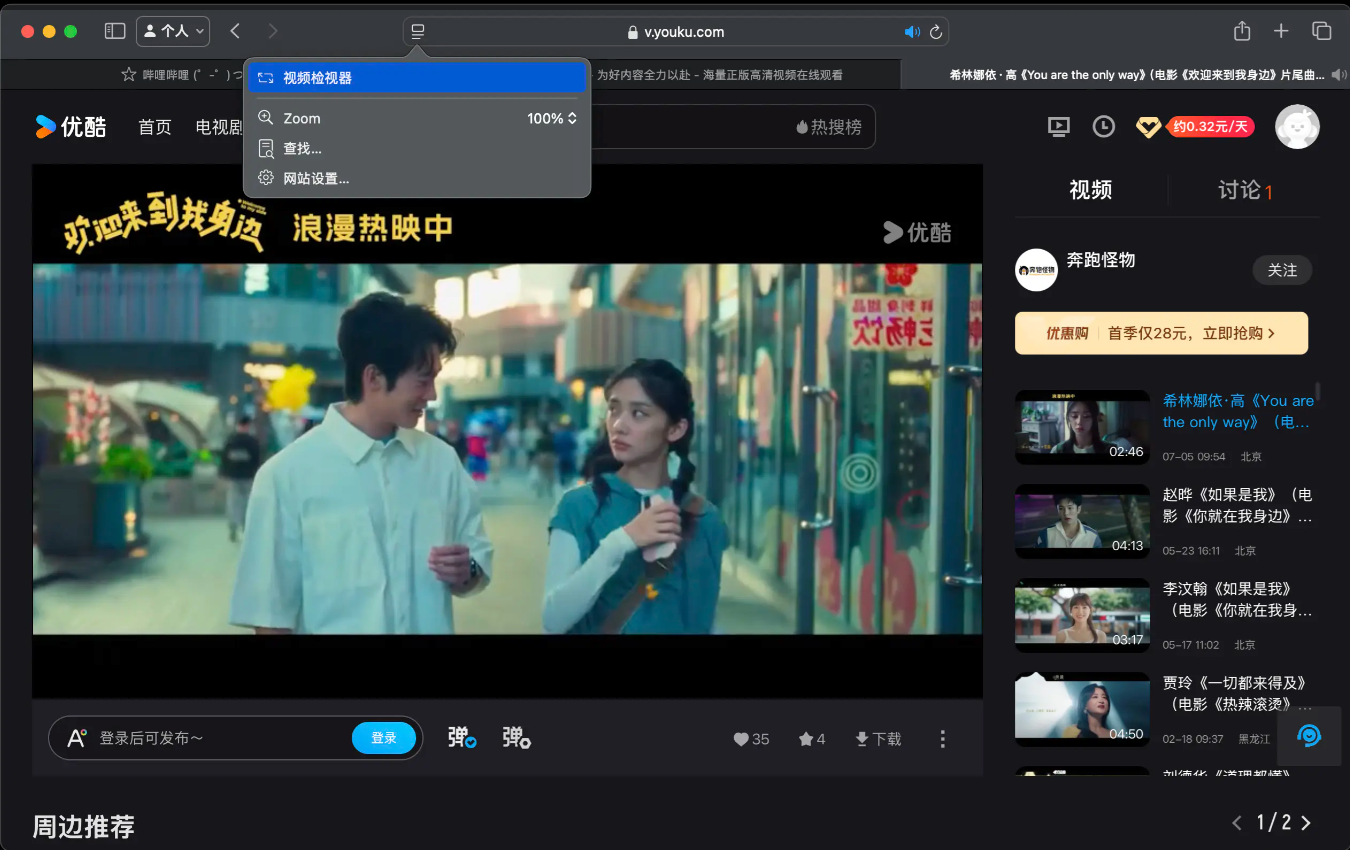Switch to the 海量正版高清视频 tab
The image size is (1350, 850).
point(719,74)
